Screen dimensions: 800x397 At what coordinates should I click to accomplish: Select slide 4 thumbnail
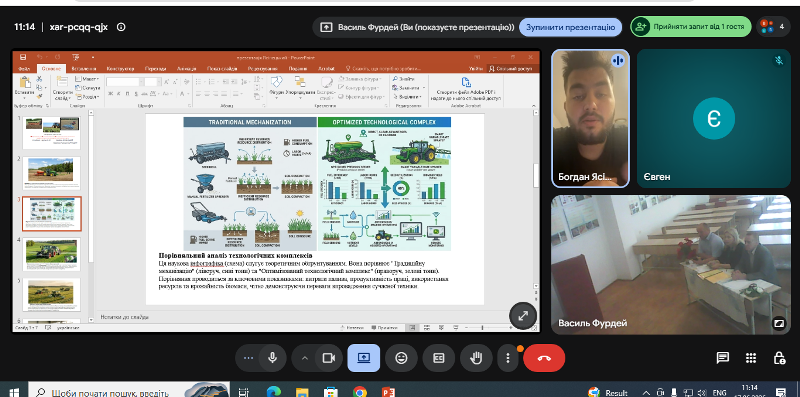51,254
